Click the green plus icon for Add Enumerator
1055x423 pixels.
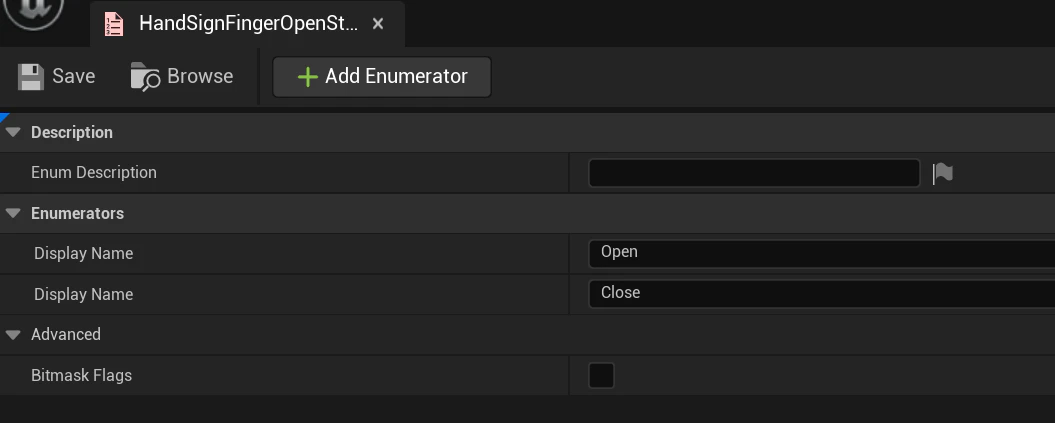(307, 77)
